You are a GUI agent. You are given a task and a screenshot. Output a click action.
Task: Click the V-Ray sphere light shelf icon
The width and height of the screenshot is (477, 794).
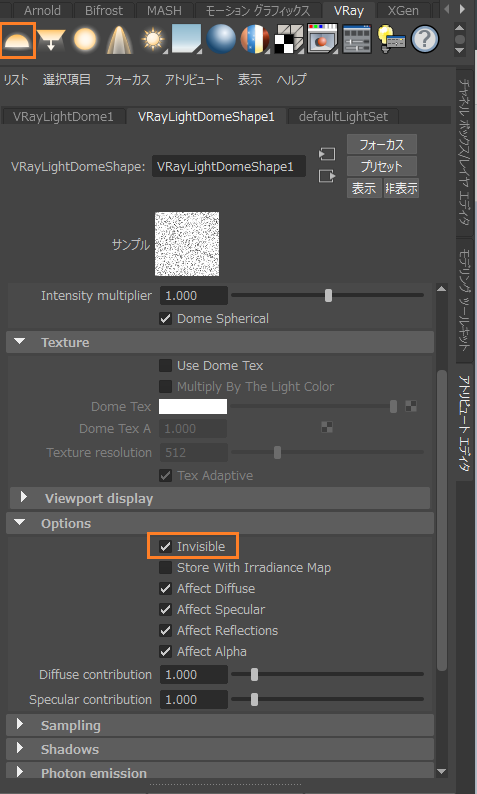pos(85,39)
